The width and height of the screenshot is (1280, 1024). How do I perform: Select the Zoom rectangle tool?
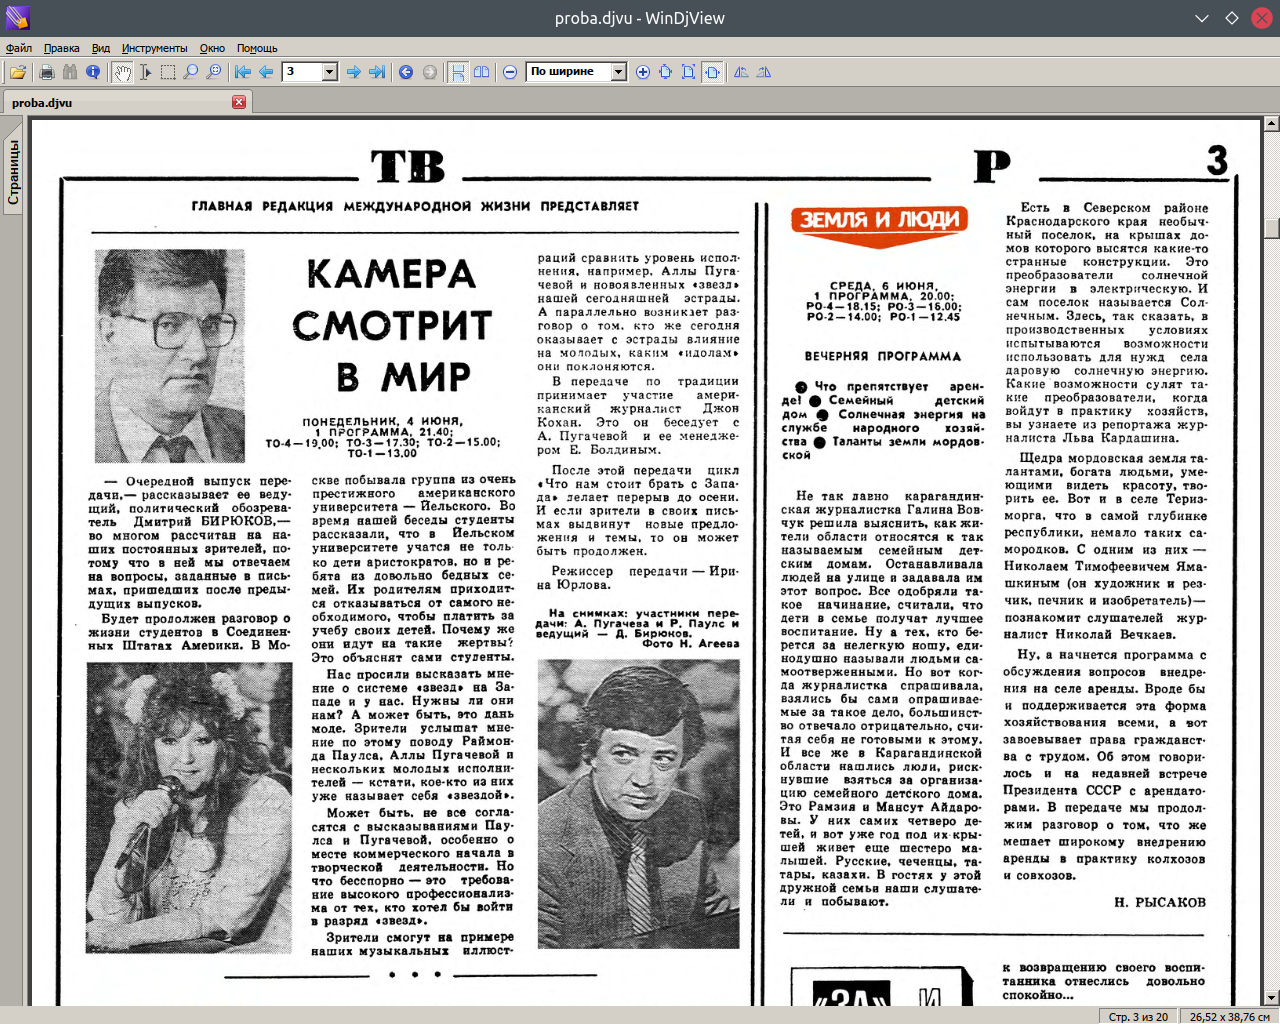[214, 72]
